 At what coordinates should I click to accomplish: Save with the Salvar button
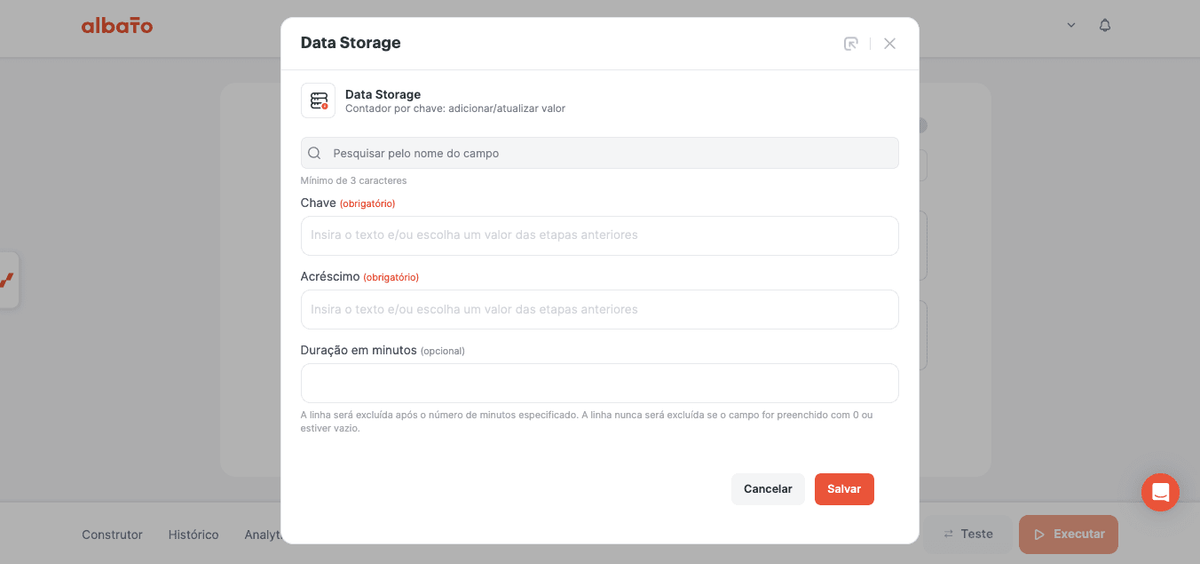[844, 489]
